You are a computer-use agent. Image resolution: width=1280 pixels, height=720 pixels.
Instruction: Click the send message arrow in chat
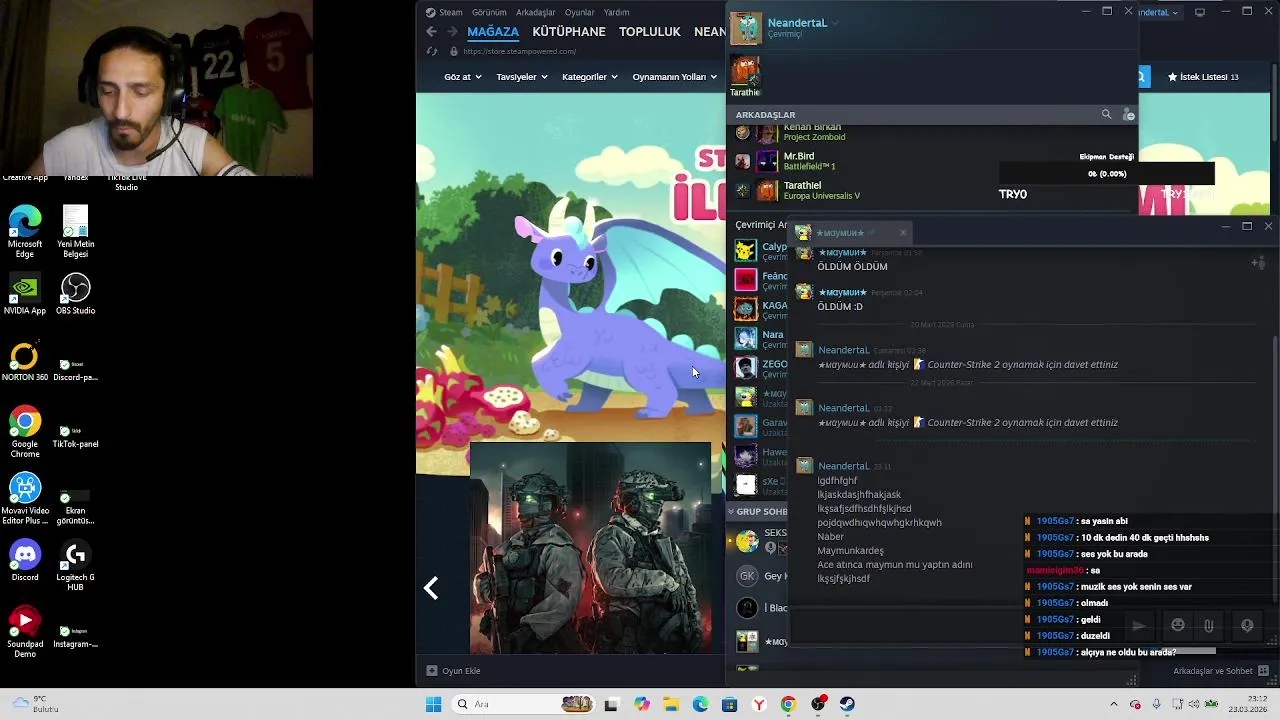(1138, 626)
